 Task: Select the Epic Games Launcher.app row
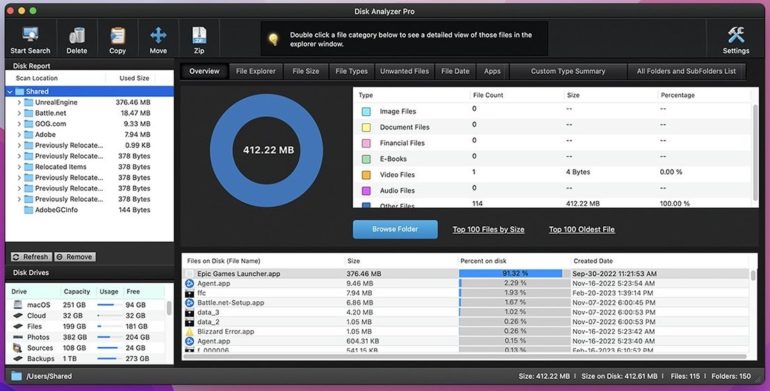[466, 274]
